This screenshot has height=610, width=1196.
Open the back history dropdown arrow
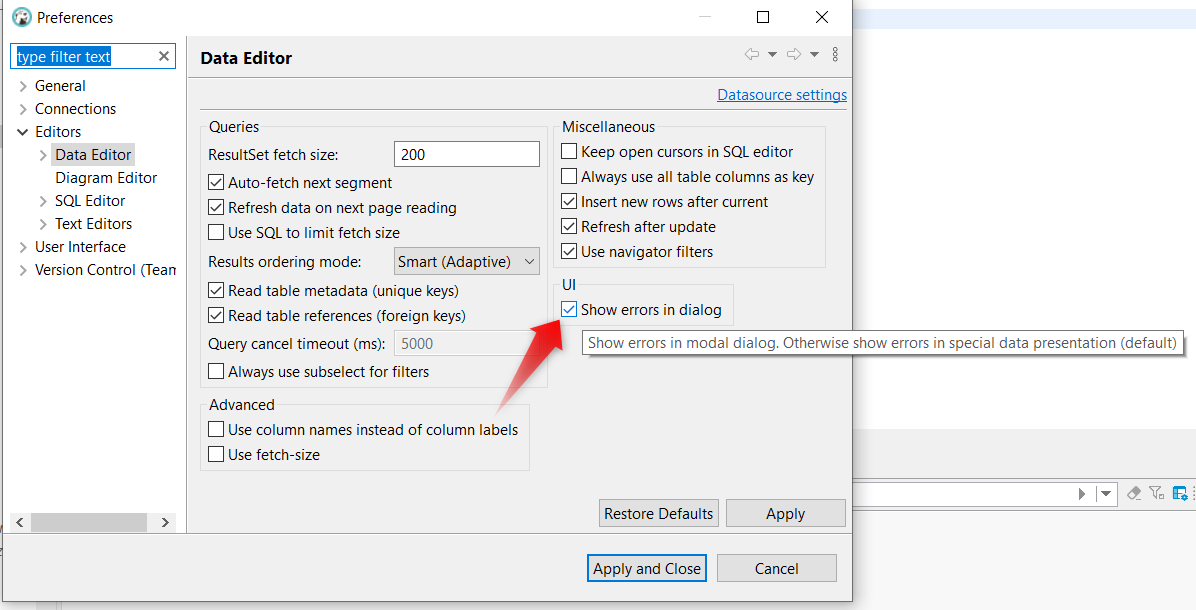click(770, 55)
